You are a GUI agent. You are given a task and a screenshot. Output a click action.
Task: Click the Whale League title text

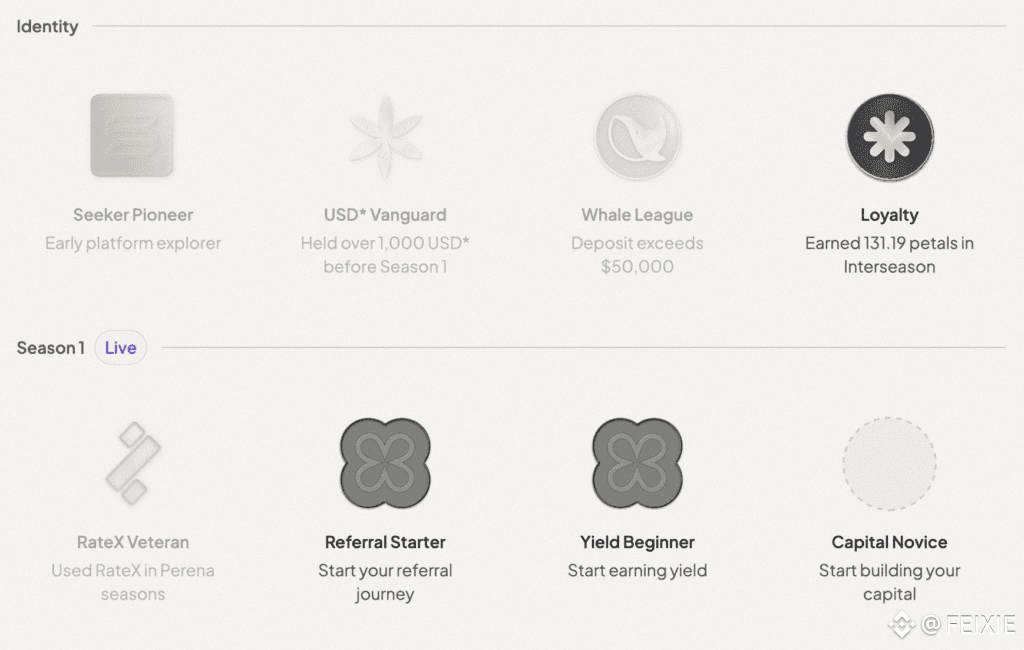pos(637,215)
